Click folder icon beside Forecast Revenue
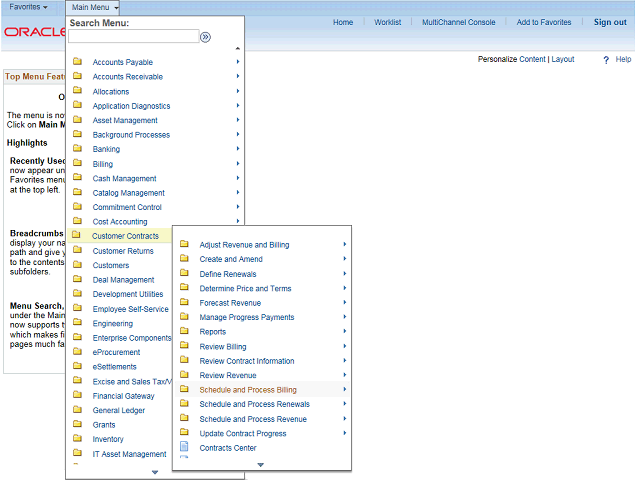Viewport: 640px width, 480px height. click(184, 303)
